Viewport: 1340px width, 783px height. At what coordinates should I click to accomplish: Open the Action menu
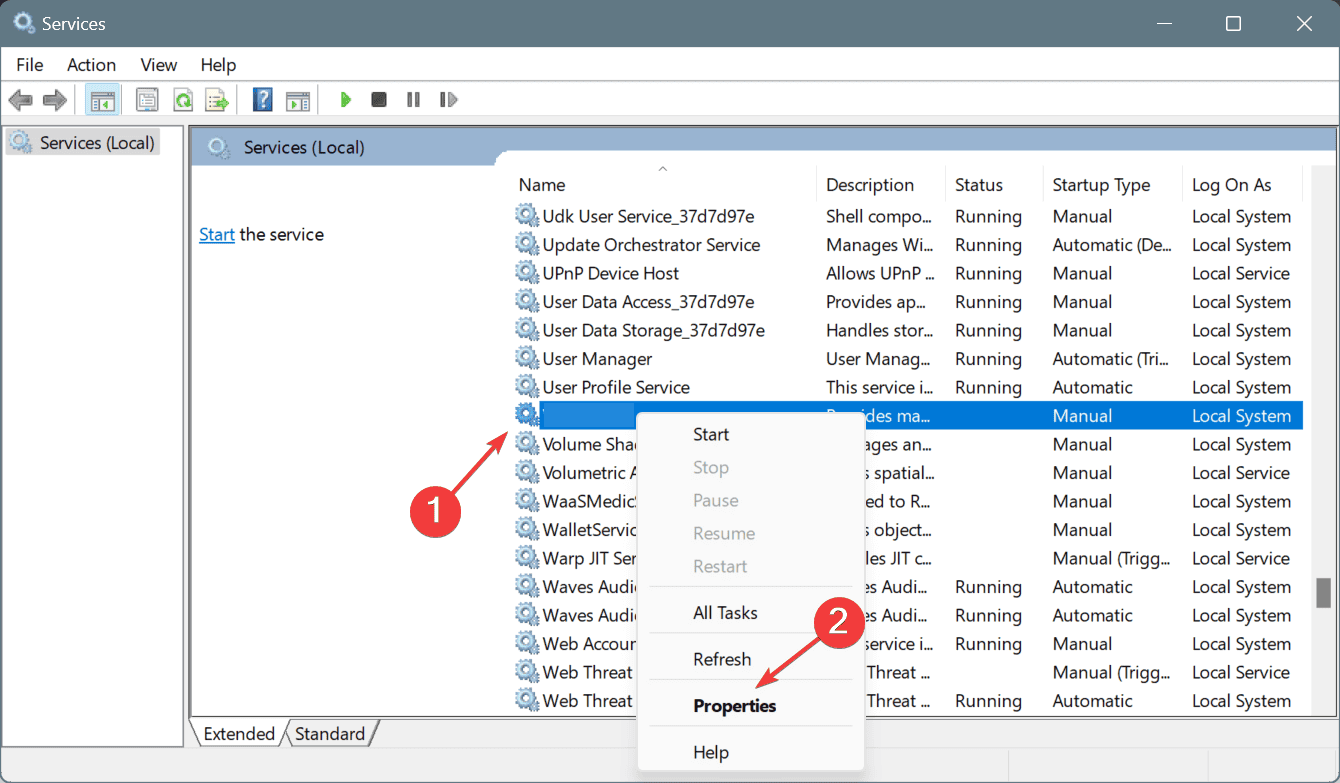91,64
